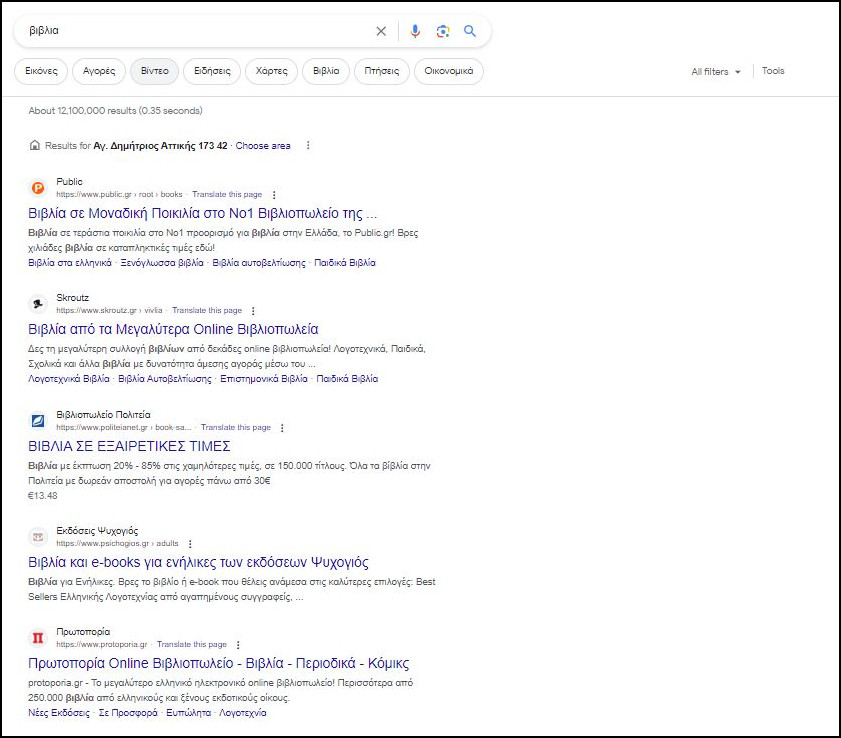Click the www.politeianet.gr breadcrumb URL

[x=123, y=427]
